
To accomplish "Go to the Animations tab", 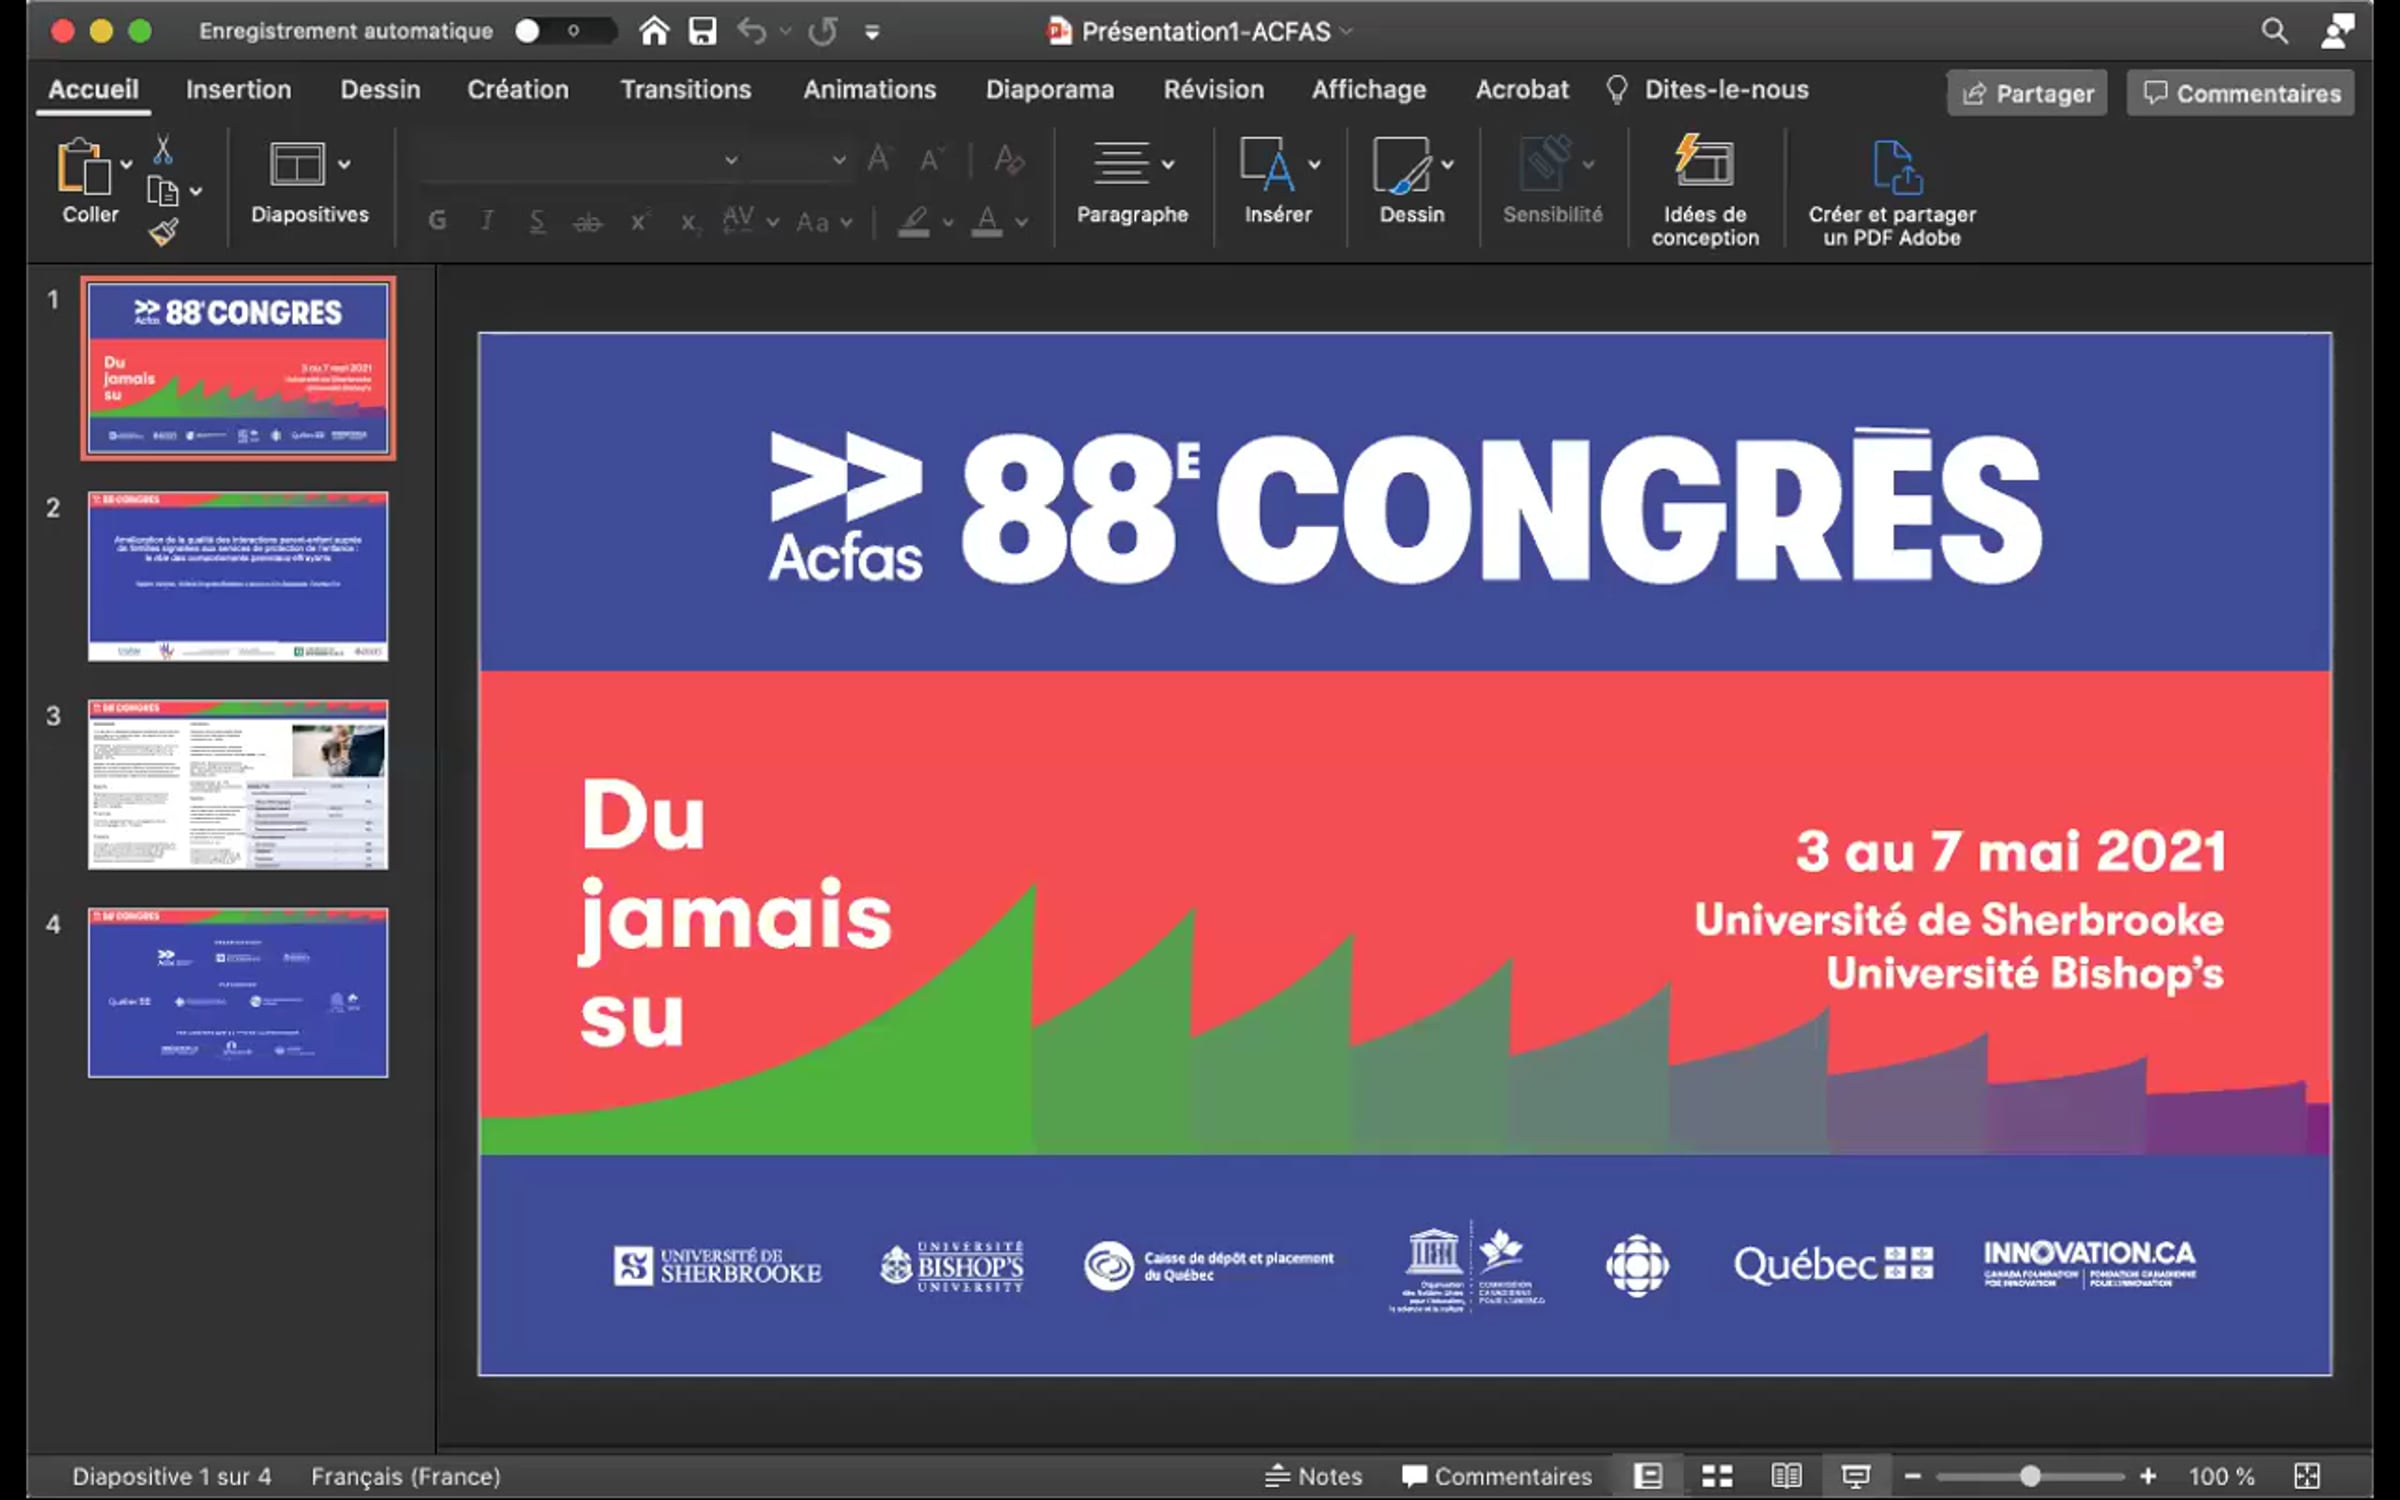I will point(870,89).
